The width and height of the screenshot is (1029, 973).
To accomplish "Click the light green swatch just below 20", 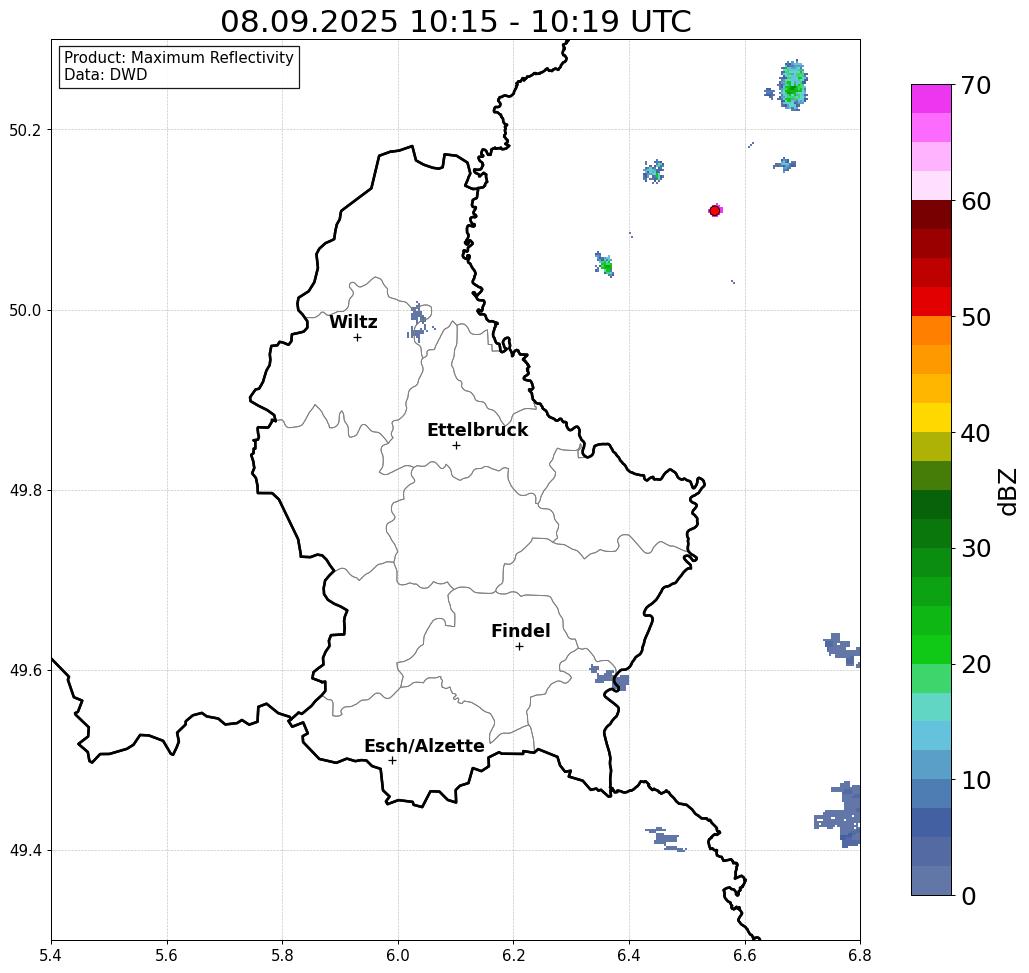I will (931, 678).
